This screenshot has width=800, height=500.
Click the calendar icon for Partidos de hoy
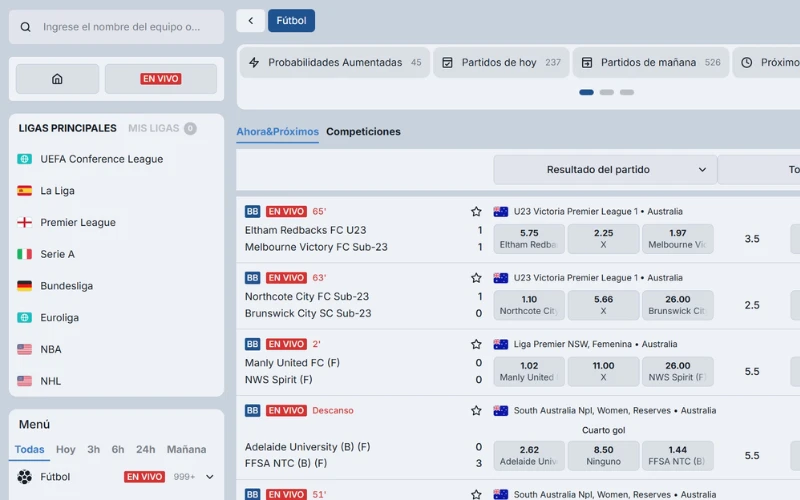coord(447,62)
